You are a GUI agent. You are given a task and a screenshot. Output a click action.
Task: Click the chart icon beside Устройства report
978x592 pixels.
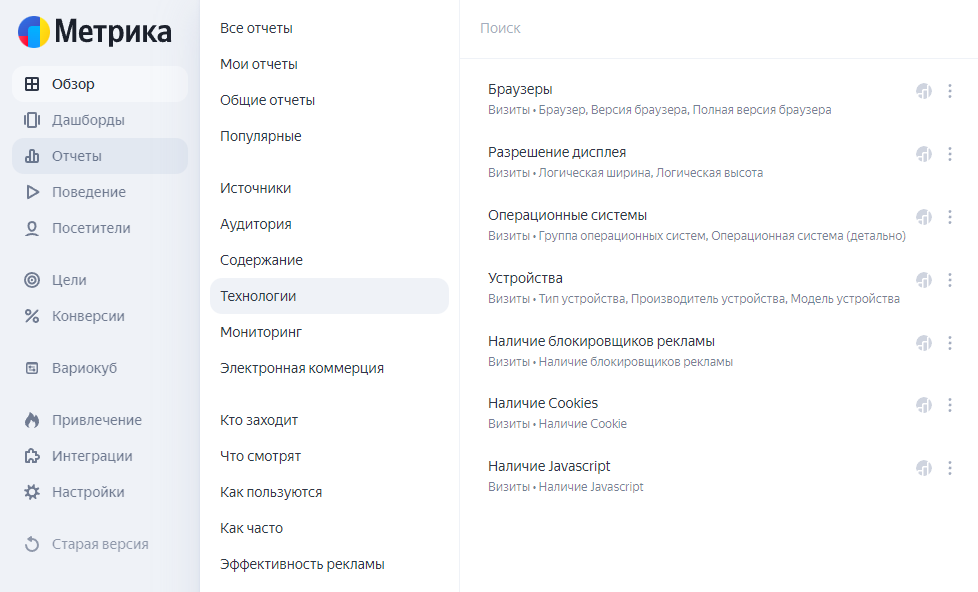click(x=924, y=280)
